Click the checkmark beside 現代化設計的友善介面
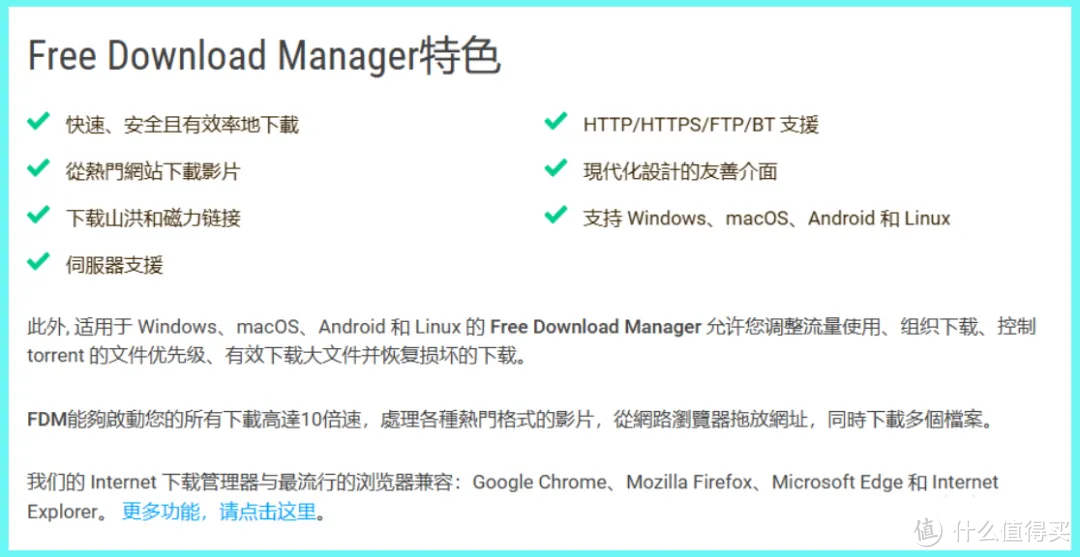This screenshot has width=1080, height=557. (554, 169)
